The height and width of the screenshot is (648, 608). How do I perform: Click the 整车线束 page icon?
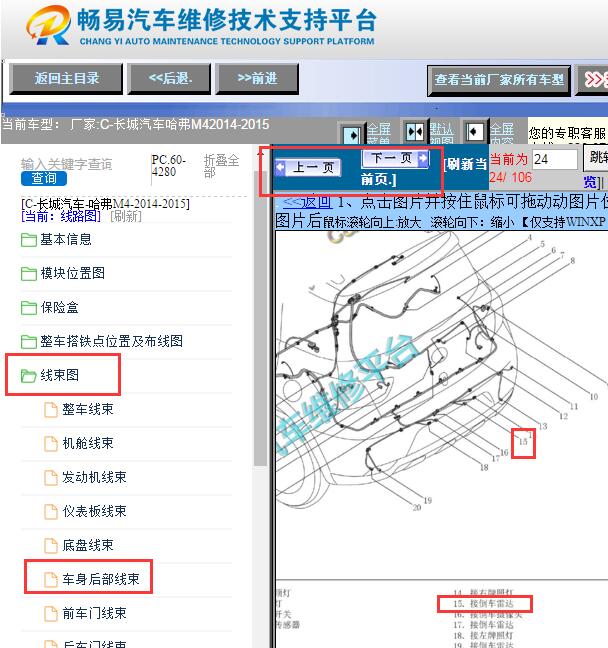point(51,410)
